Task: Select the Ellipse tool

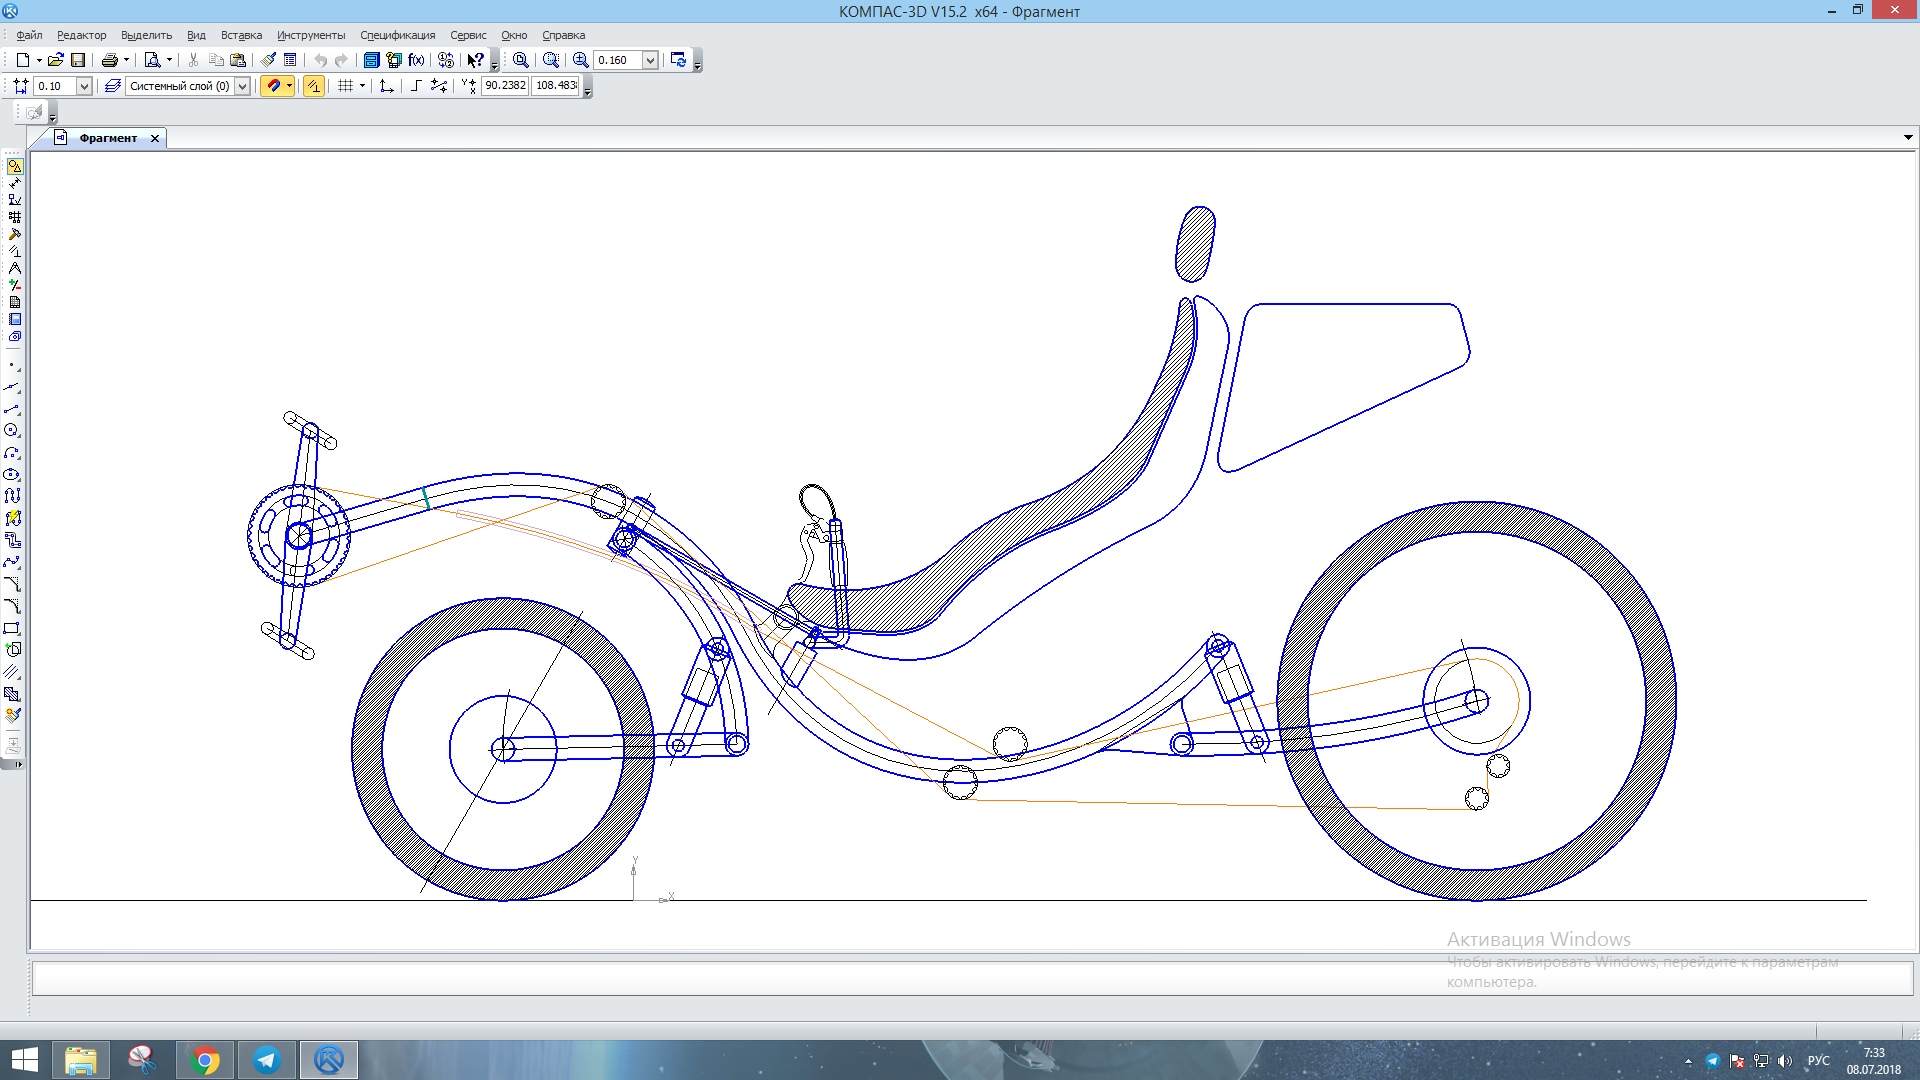Action: [x=12, y=474]
